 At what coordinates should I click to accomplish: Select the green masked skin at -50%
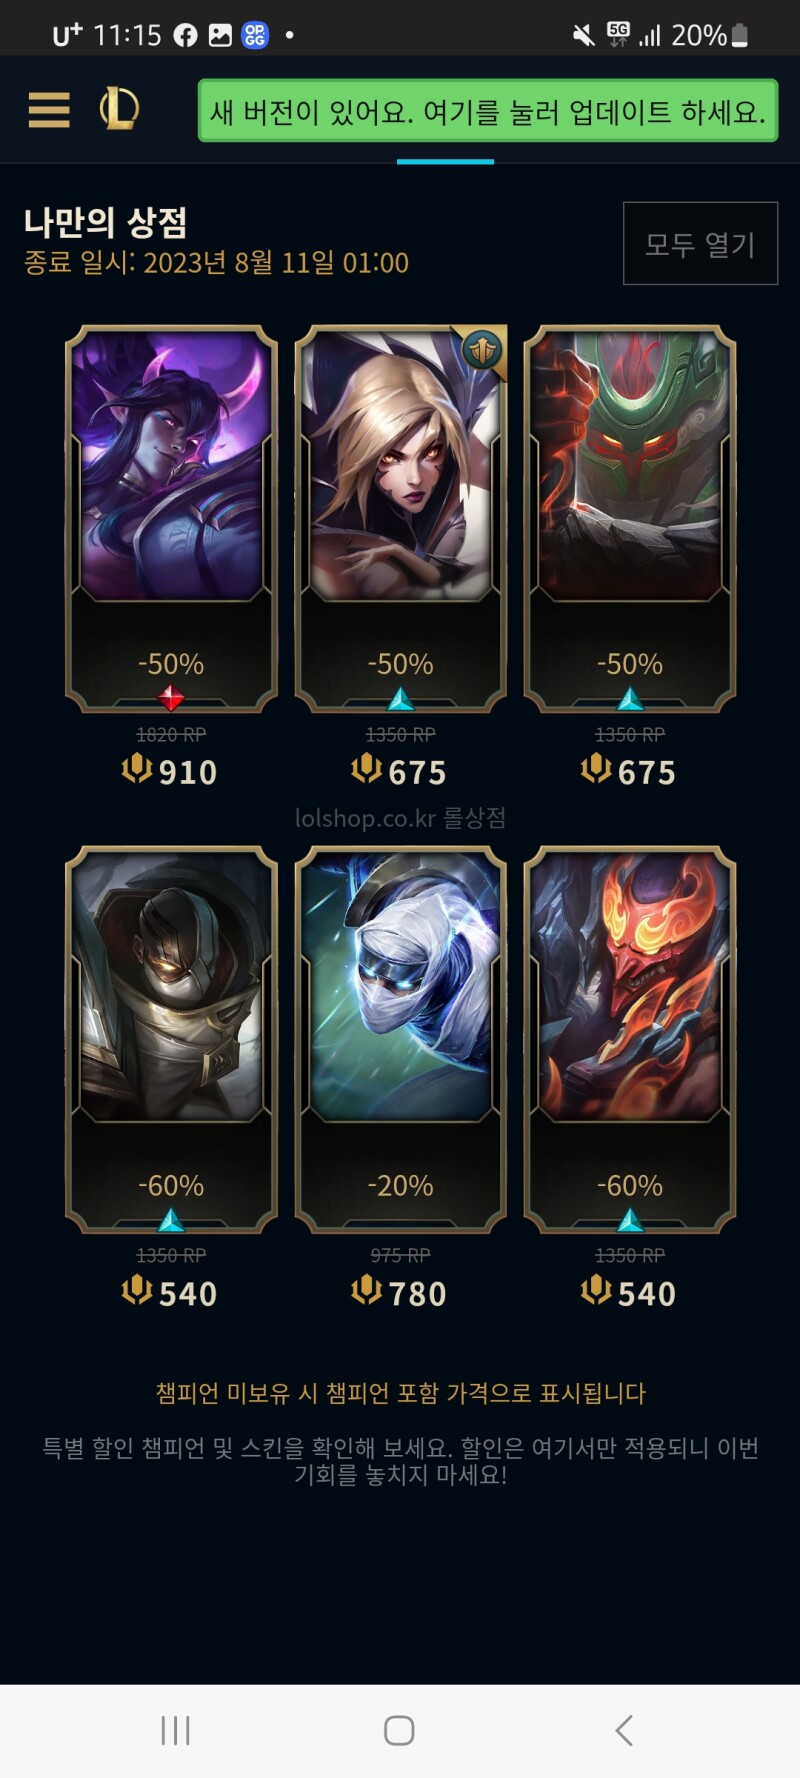630,518
